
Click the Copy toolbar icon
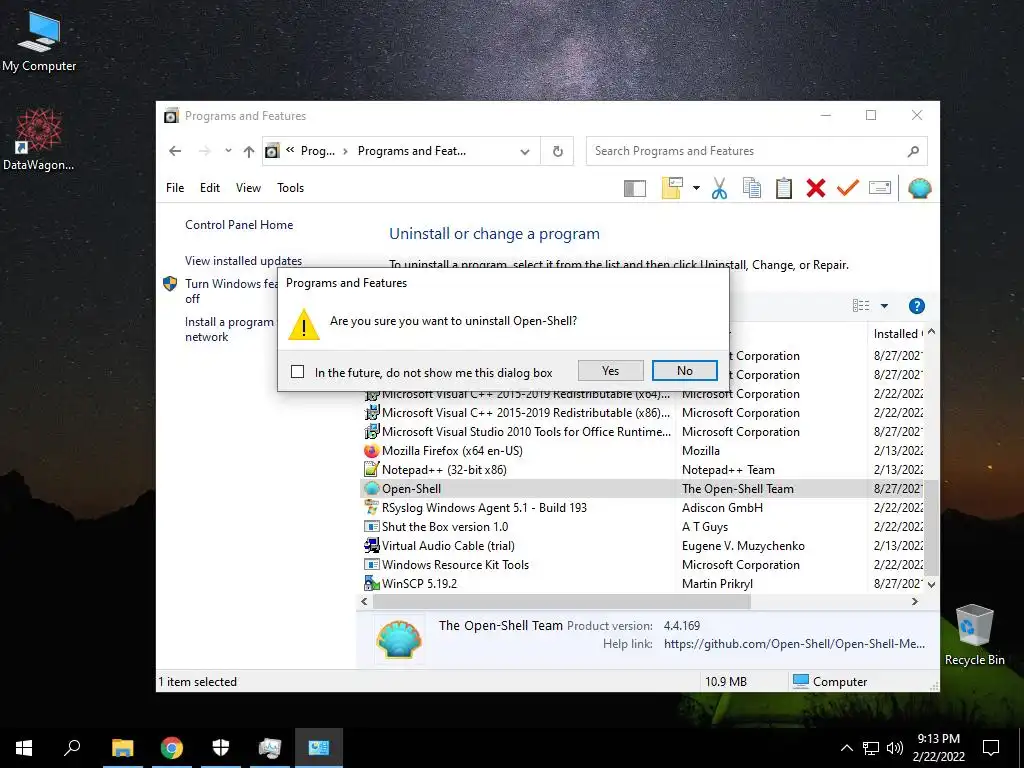pyautogui.click(x=752, y=188)
